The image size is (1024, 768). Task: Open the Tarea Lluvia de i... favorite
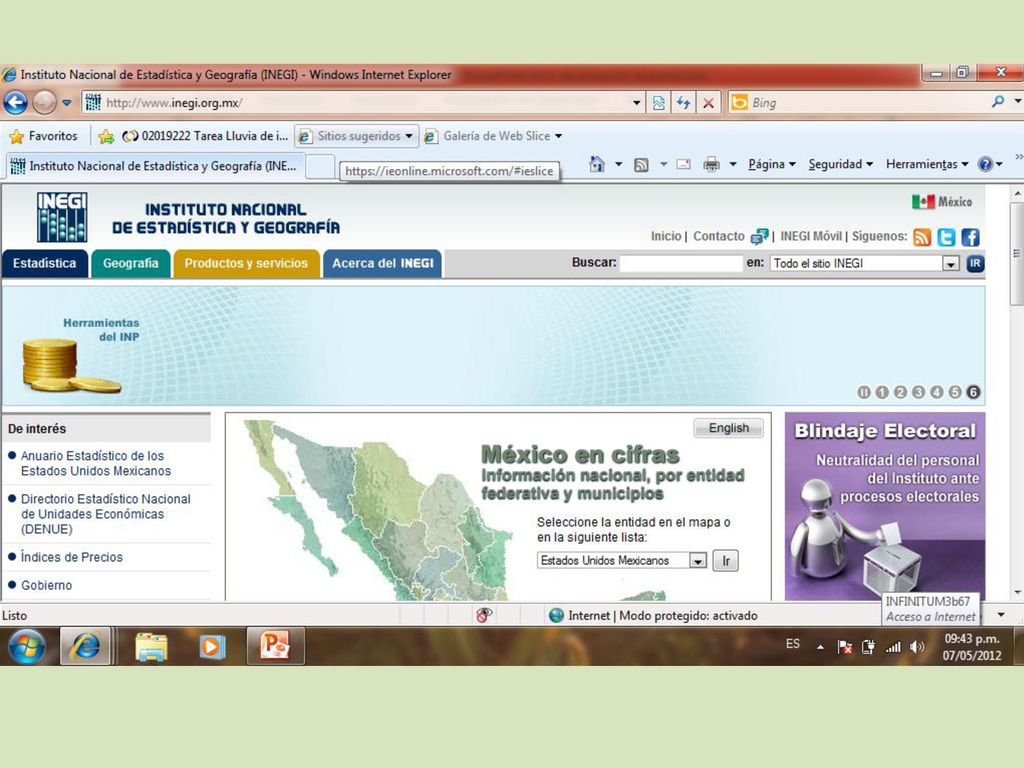[x=205, y=136]
